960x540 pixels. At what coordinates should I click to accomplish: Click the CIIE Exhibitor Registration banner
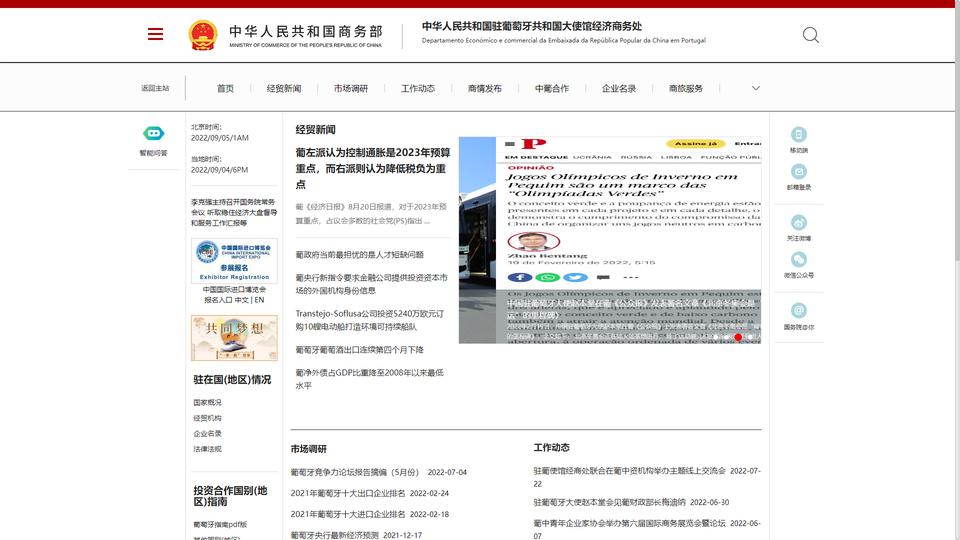click(234, 261)
